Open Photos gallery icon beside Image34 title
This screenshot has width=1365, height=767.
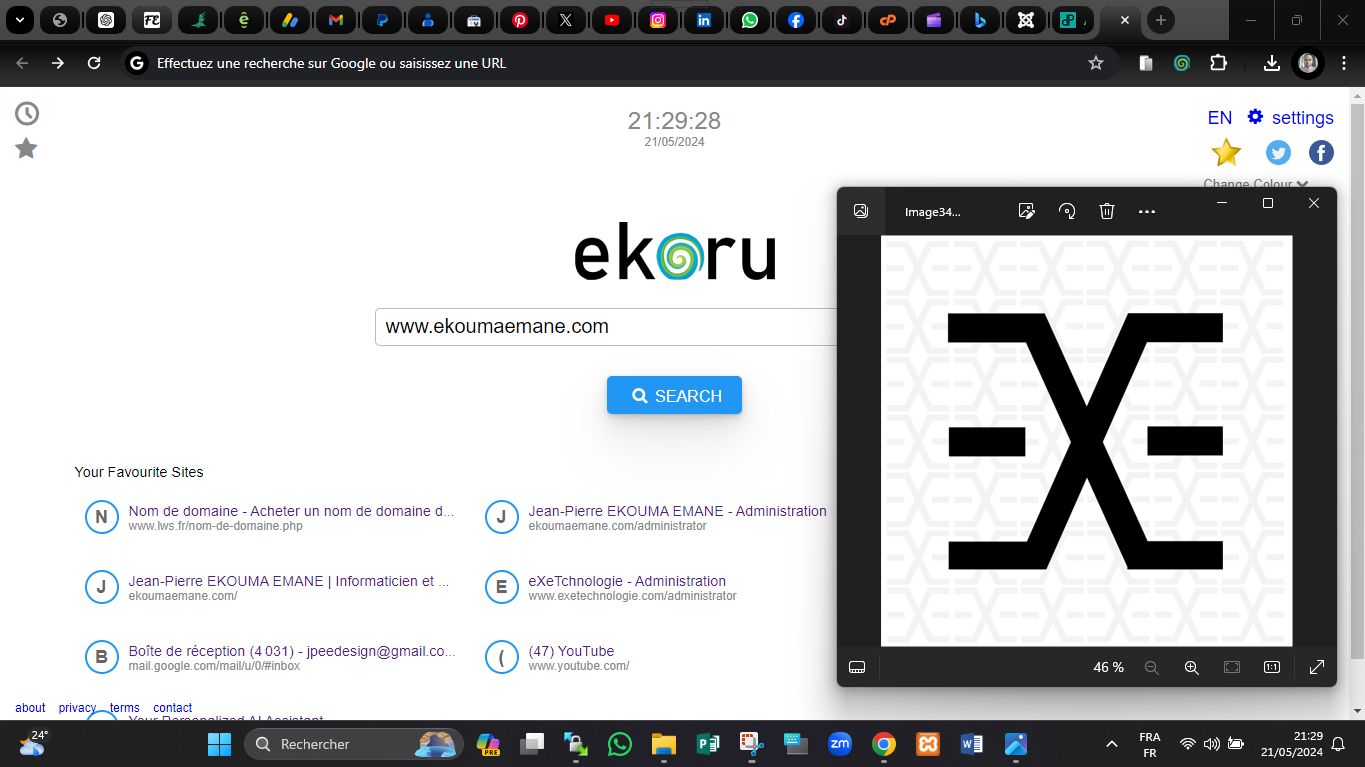tap(861, 211)
